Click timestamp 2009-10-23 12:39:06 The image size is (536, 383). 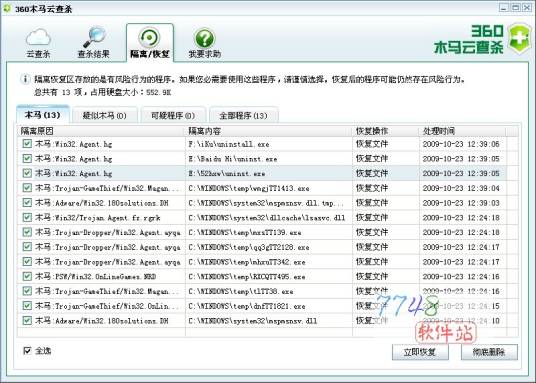point(461,144)
